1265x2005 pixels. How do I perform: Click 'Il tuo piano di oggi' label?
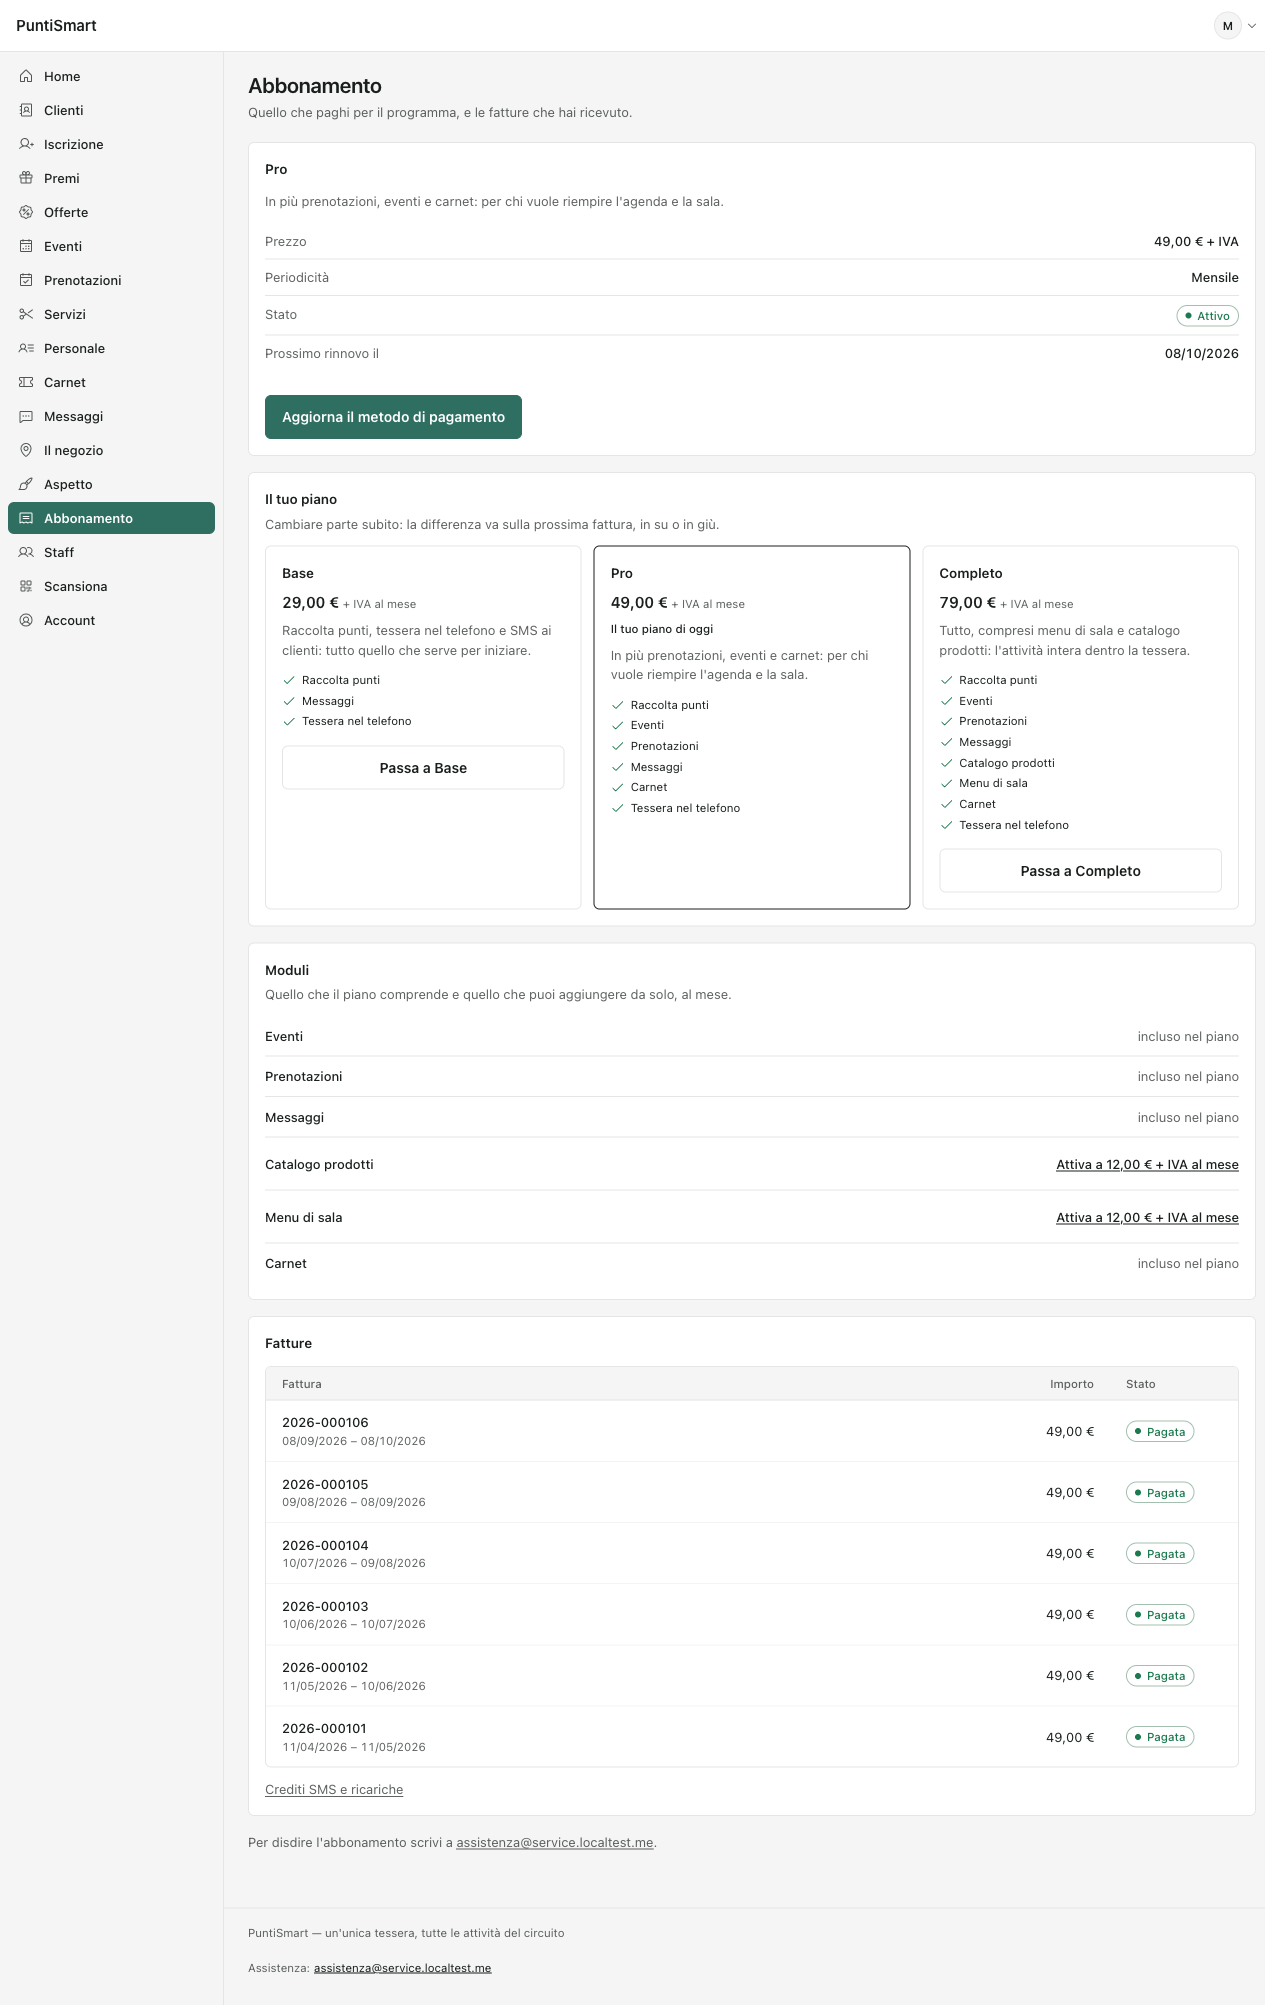(662, 629)
